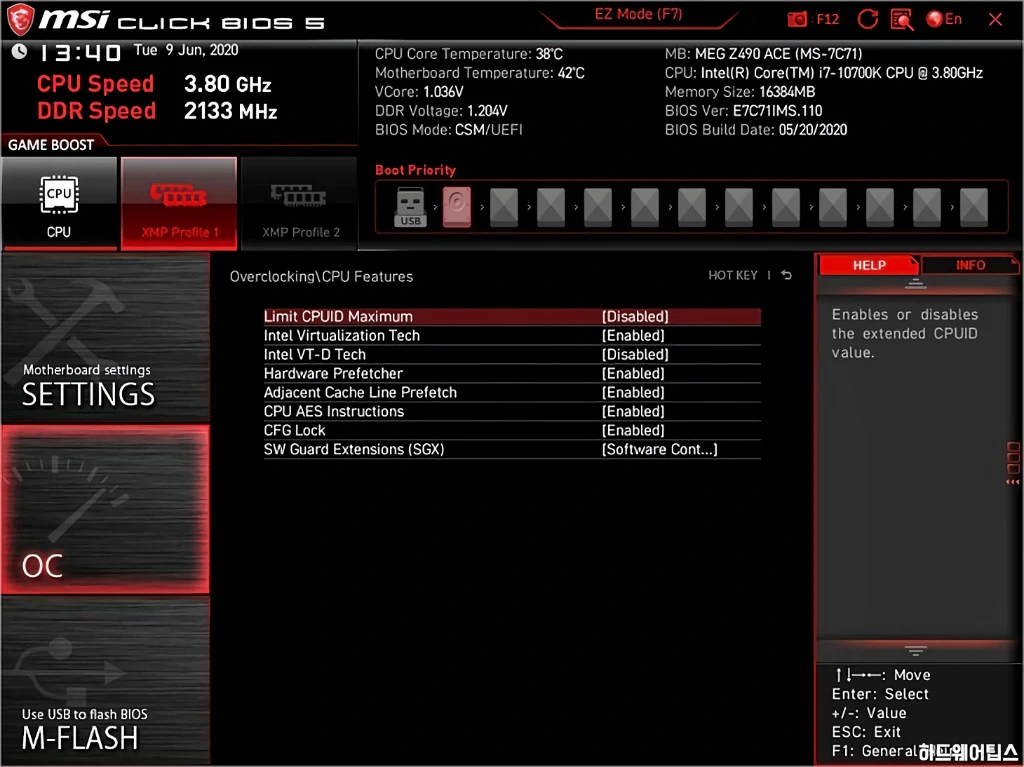Select the USB boot device icon
The image size is (1024, 767).
point(410,207)
